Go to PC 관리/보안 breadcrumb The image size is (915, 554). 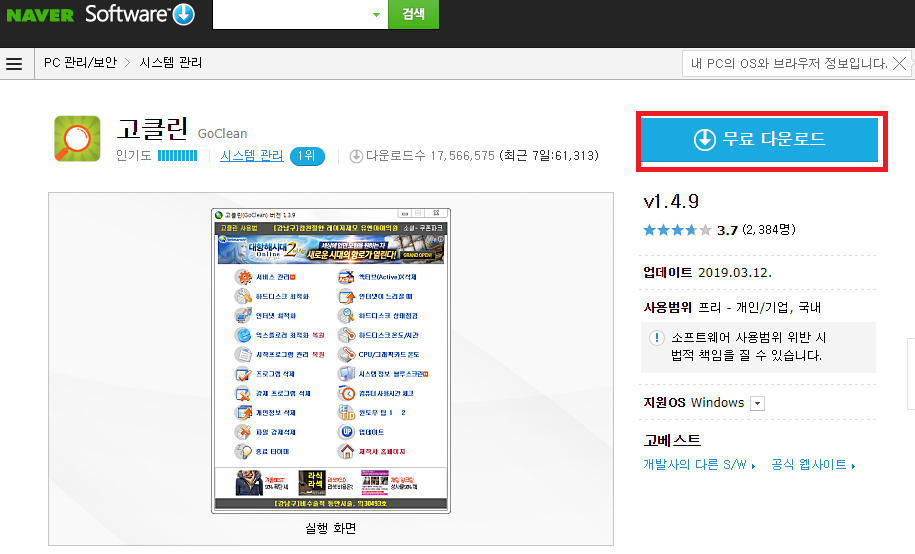(x=81, y=62)
